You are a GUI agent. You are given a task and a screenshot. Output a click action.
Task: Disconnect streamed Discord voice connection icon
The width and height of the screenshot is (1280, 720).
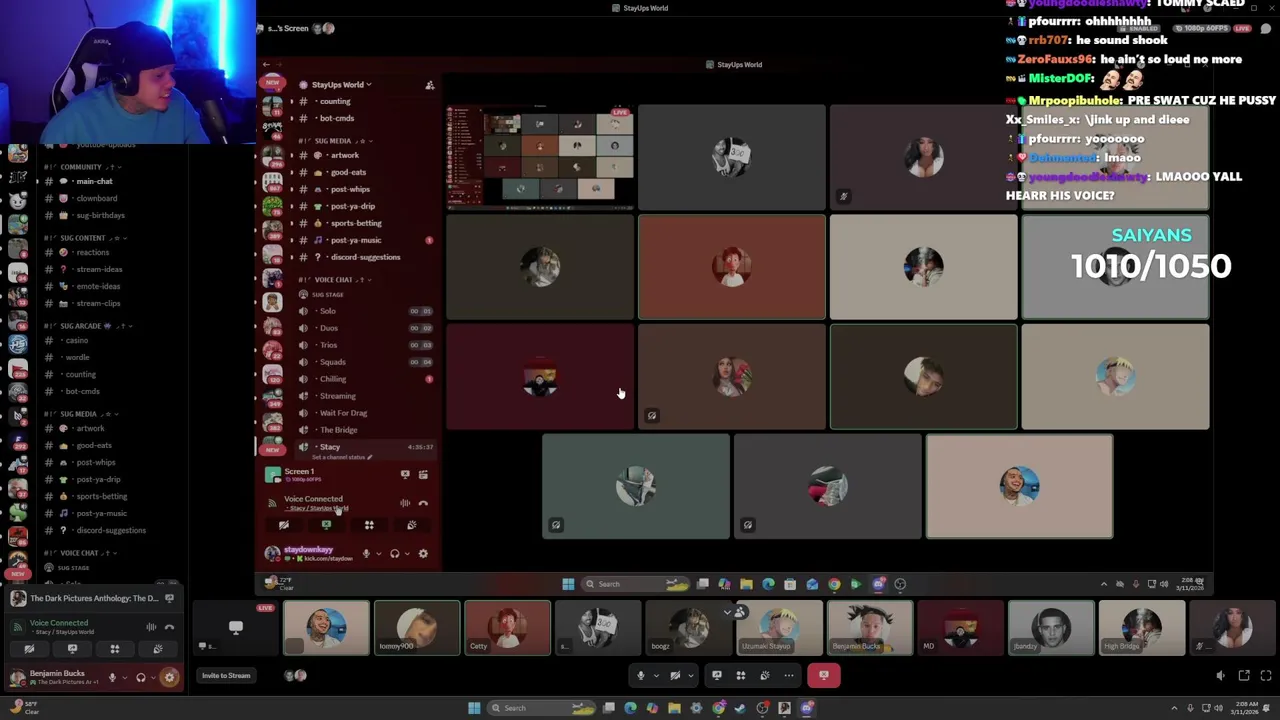click(x=423, y=503)
